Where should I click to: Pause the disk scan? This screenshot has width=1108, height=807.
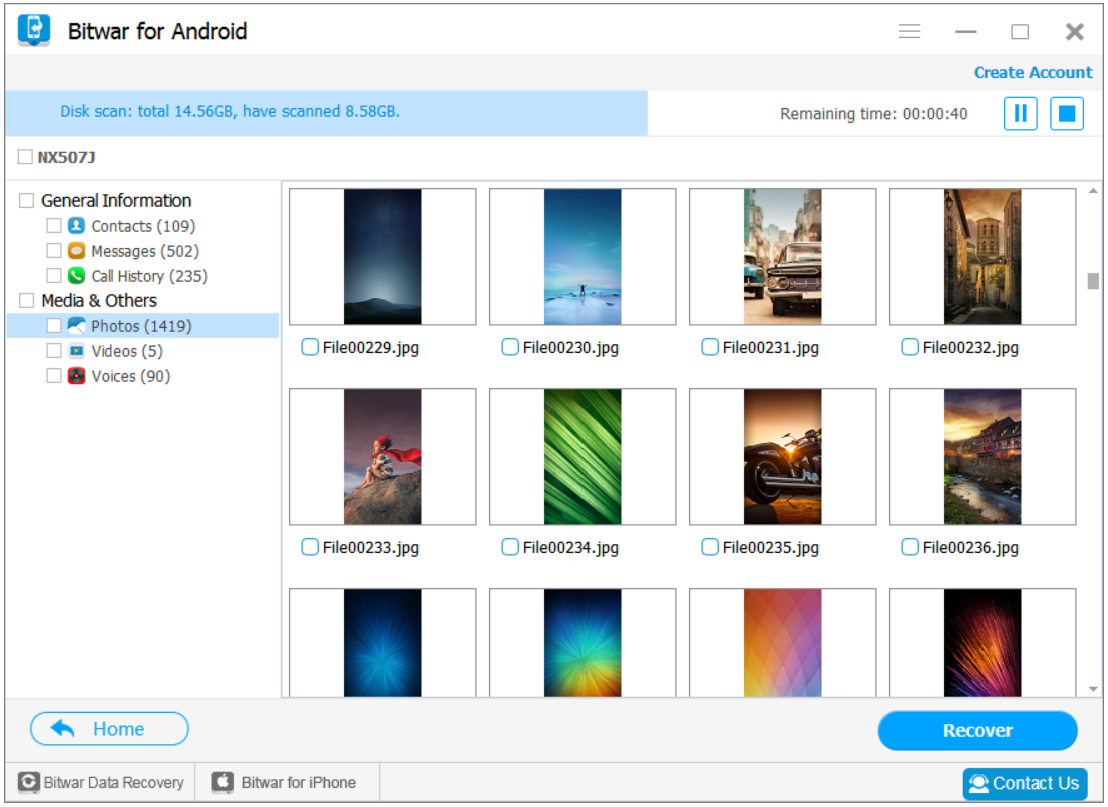1020,113
